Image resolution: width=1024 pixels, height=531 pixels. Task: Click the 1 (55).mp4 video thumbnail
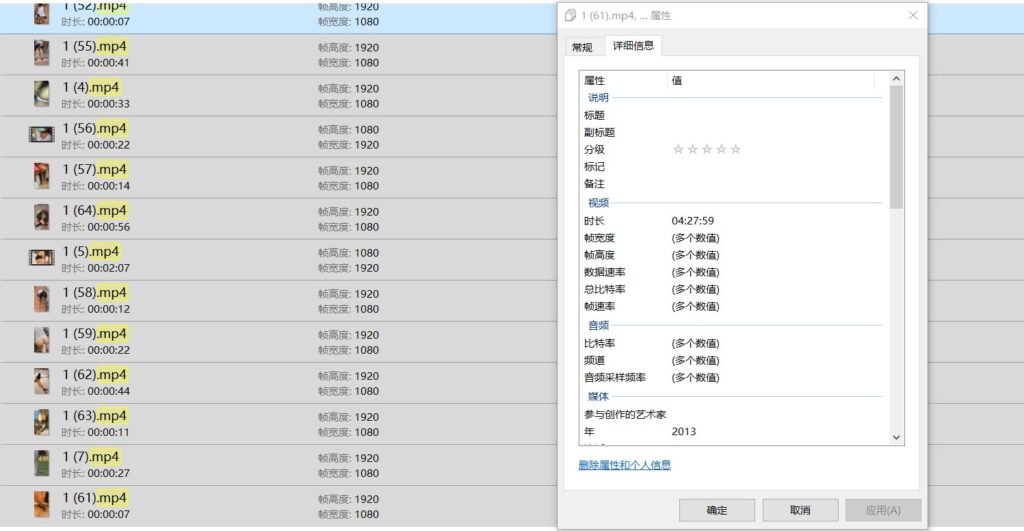click(41, 53)
